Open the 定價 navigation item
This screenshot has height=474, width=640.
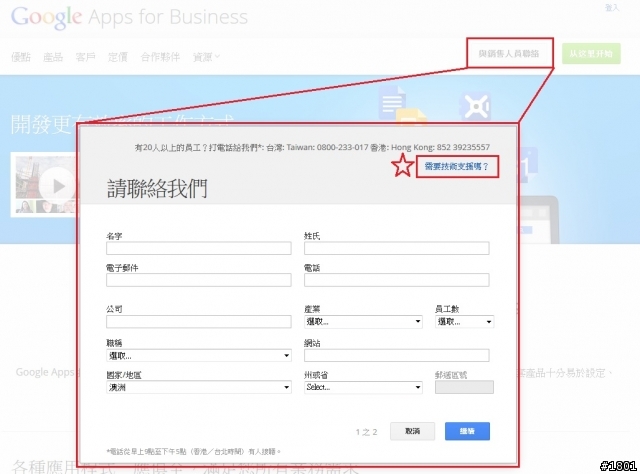[x=118, y=57]
